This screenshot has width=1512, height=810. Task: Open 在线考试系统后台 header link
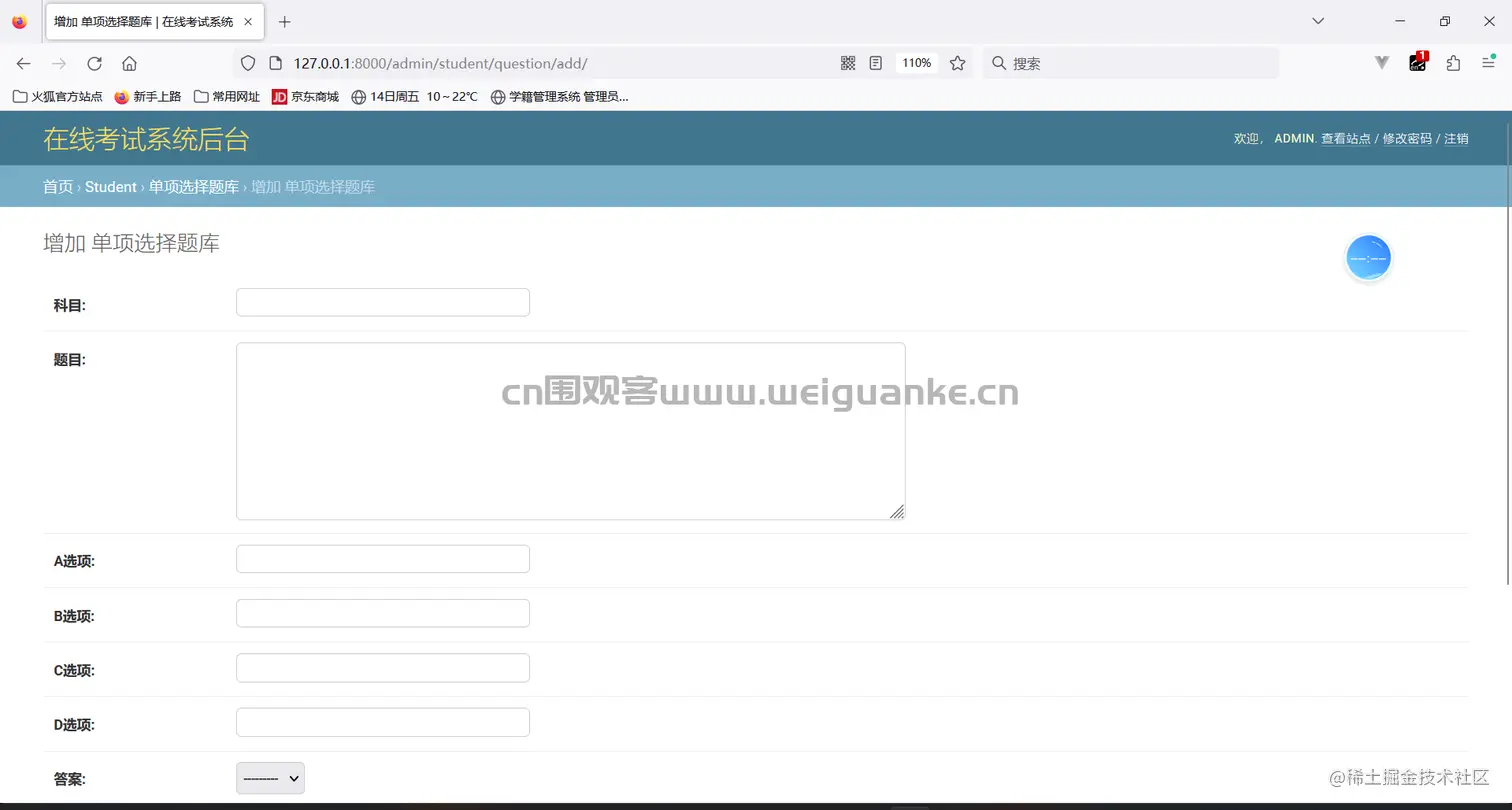(146, 139)
